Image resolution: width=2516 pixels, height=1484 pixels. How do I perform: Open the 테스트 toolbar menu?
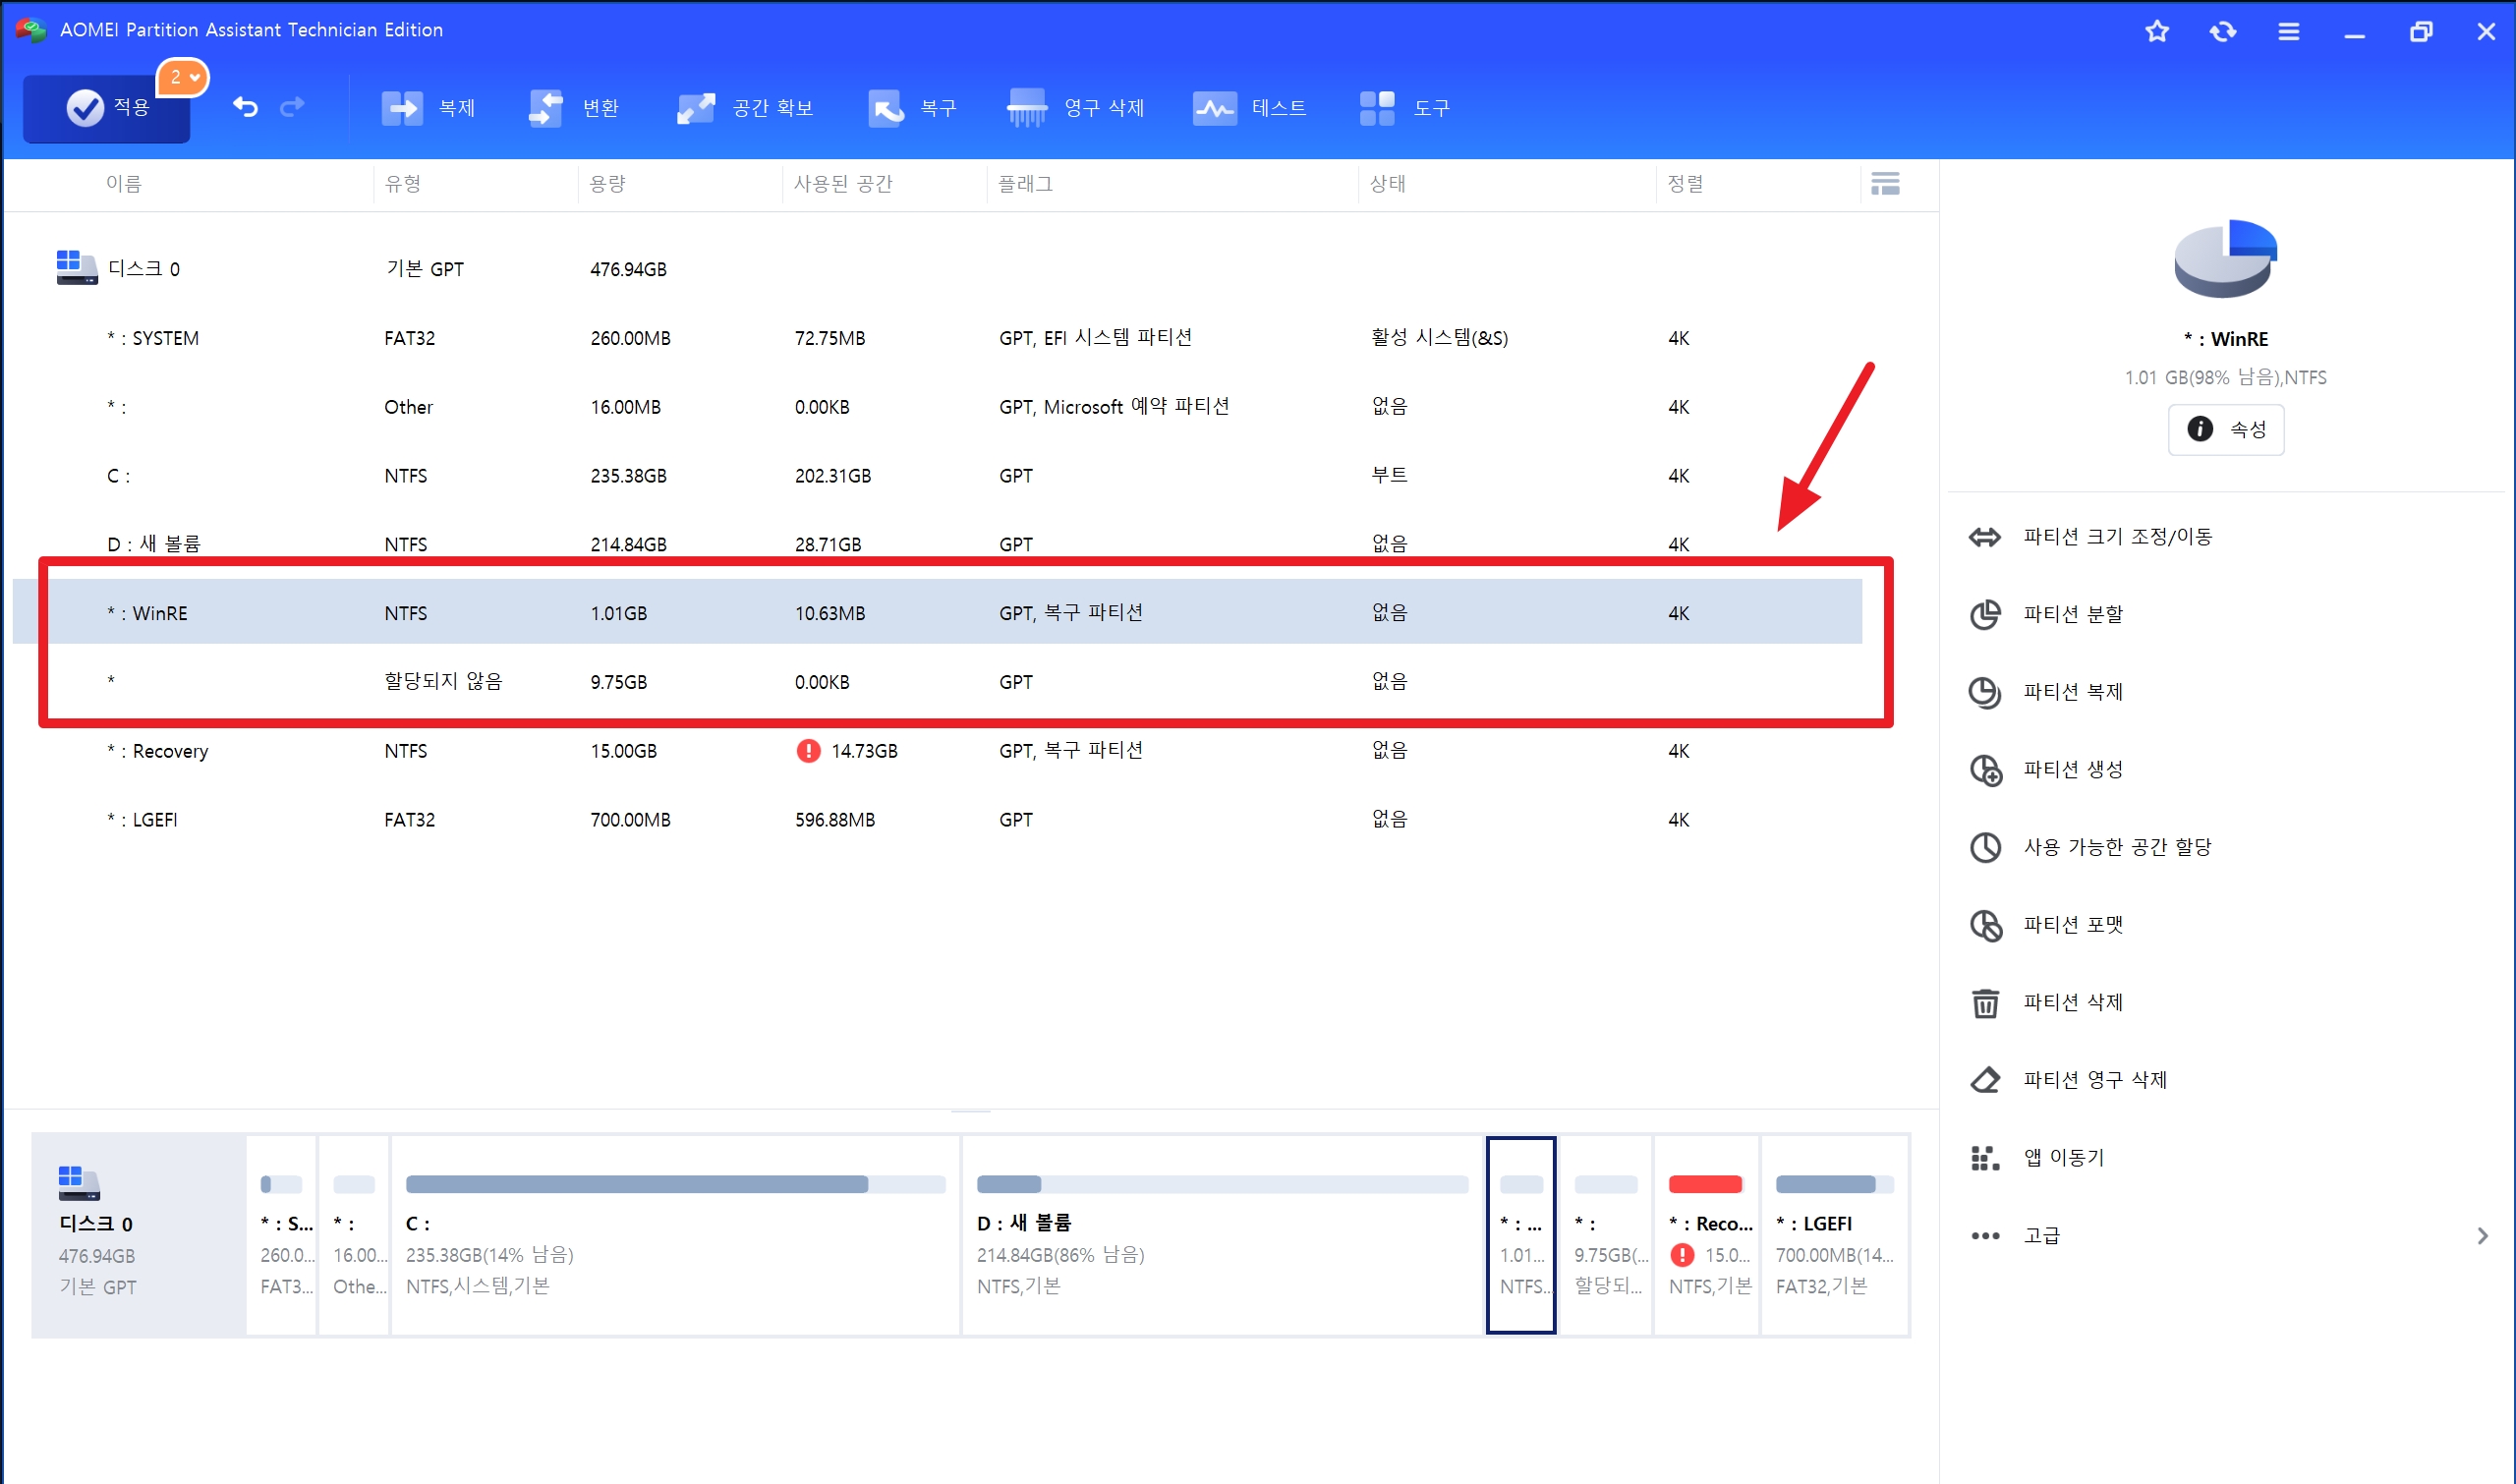(x=1249, y=107)
